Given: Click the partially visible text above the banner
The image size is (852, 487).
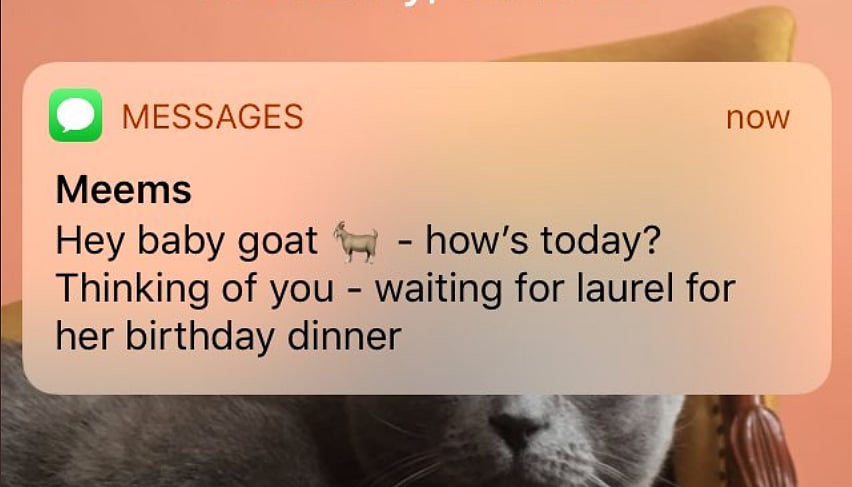Looking at the screenshot, I should pos(425,5).
